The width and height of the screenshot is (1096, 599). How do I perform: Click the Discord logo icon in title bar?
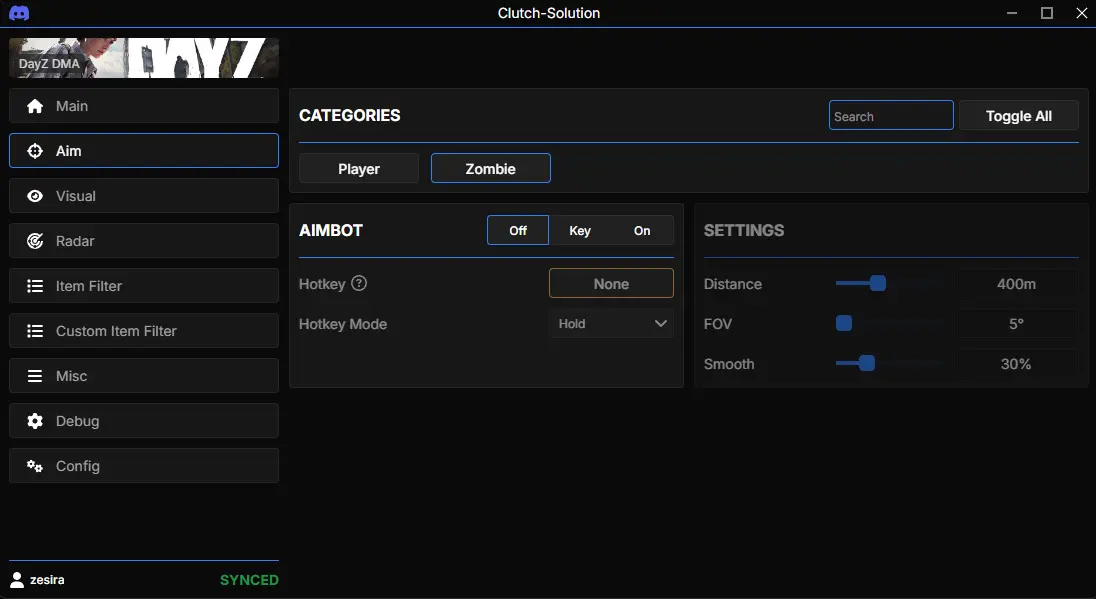click(x=18, y=13)
